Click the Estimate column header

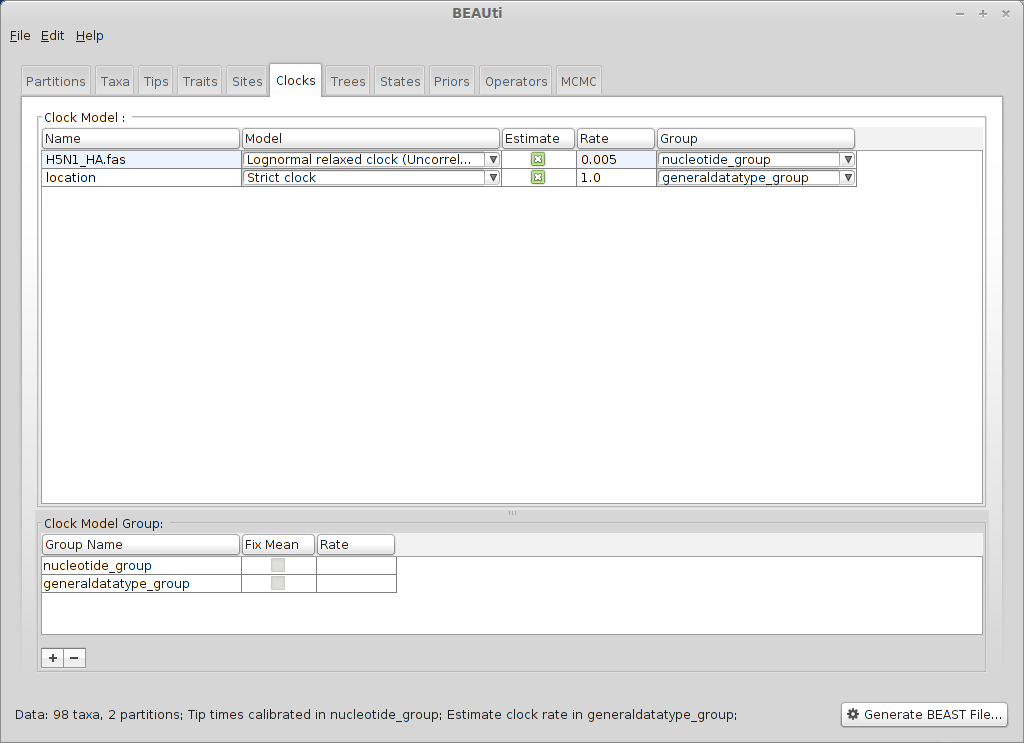[538, 138]
